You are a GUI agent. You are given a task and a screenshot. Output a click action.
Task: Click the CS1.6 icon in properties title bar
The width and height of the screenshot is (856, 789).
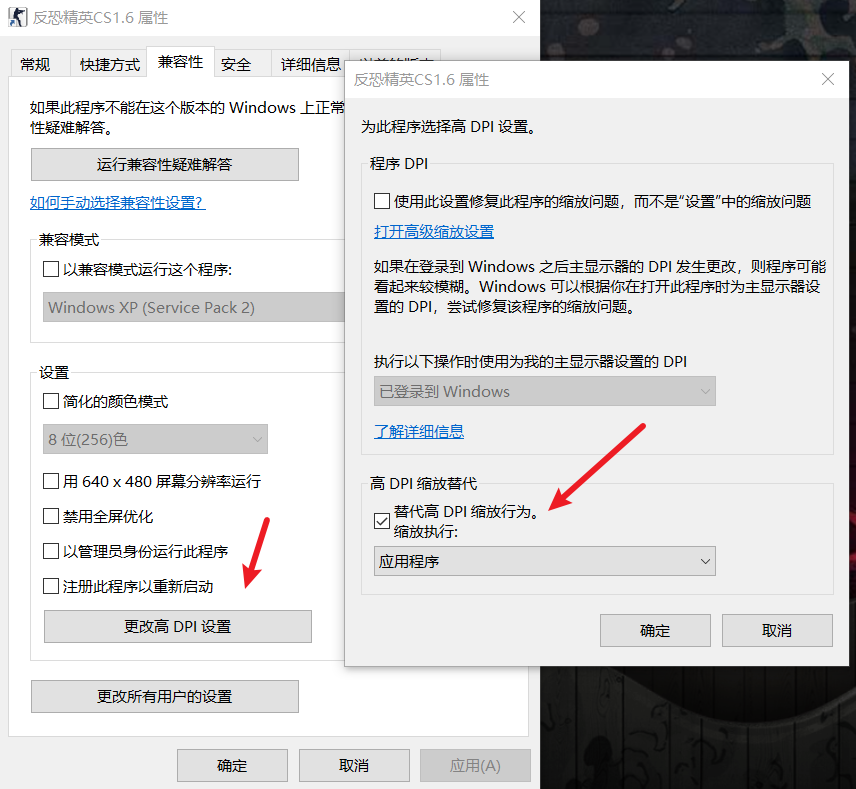[x=17, y=17]
